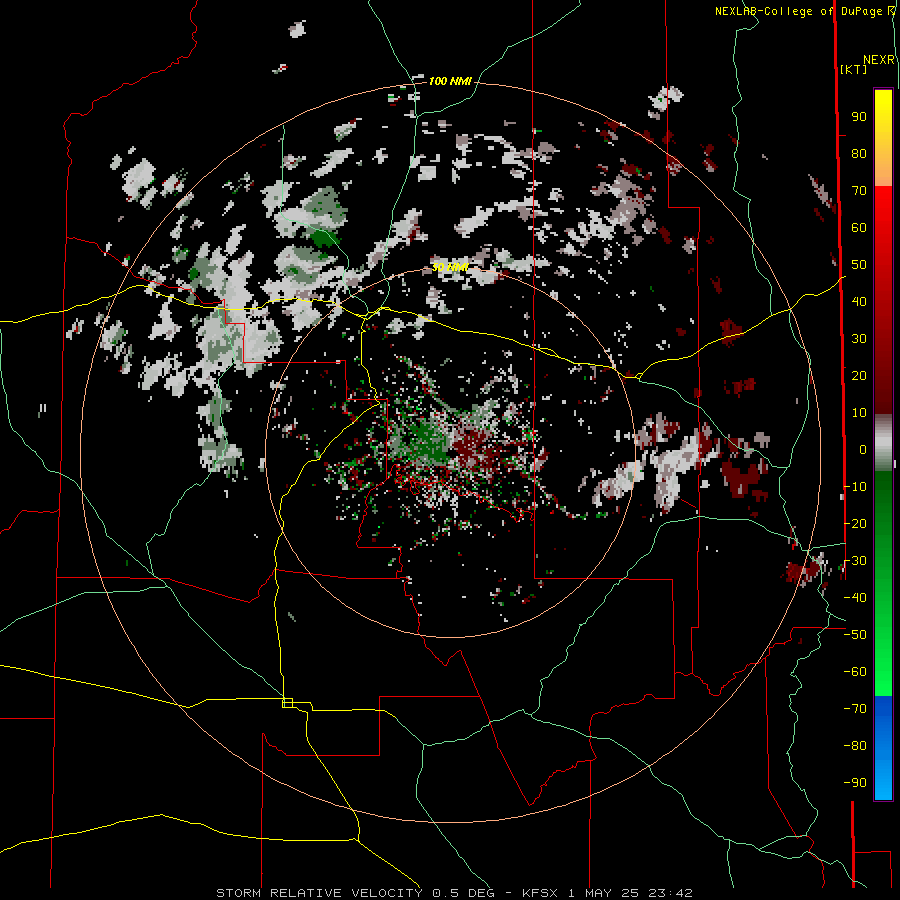Select the 10 value on the velocity scale
Viewport: 900px width, 900px height.
(x=859, y=413)
